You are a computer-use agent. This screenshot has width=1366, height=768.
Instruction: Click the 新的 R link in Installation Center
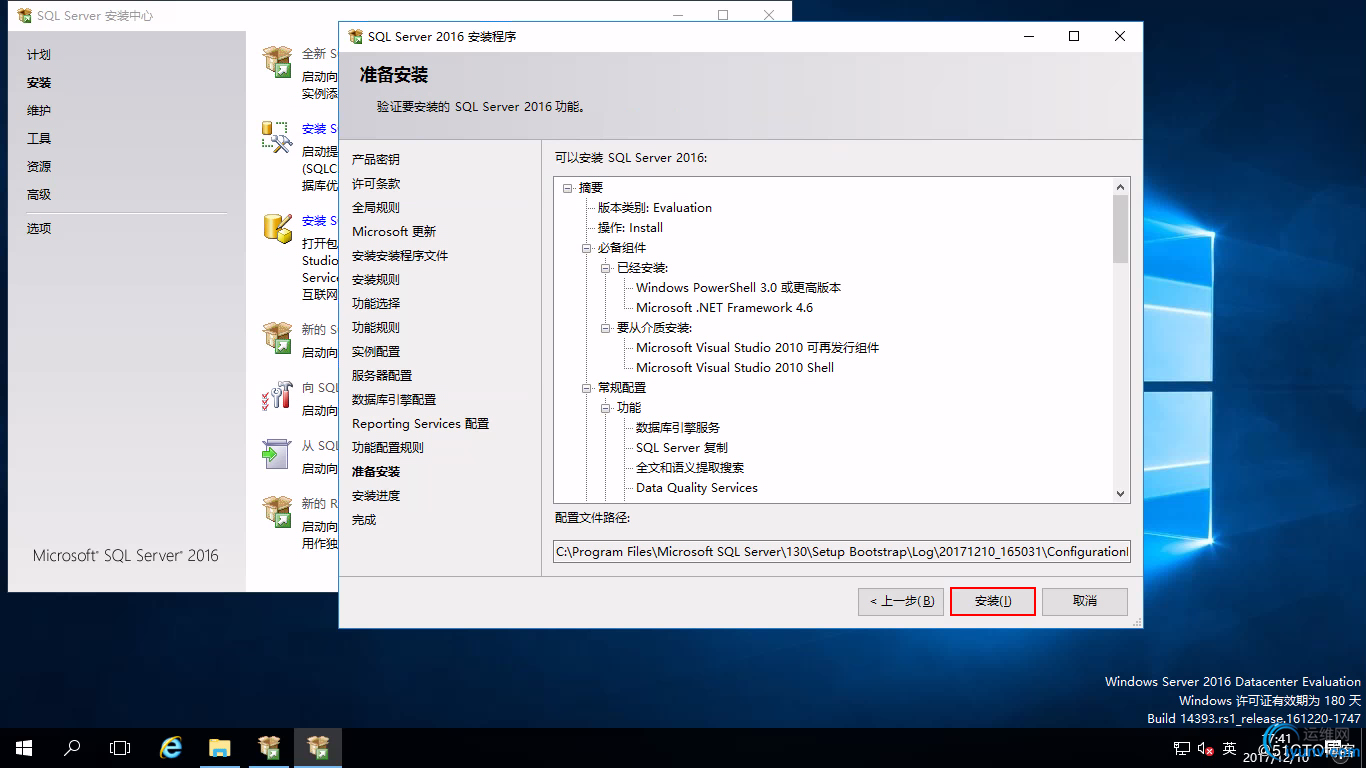[319, 504]
